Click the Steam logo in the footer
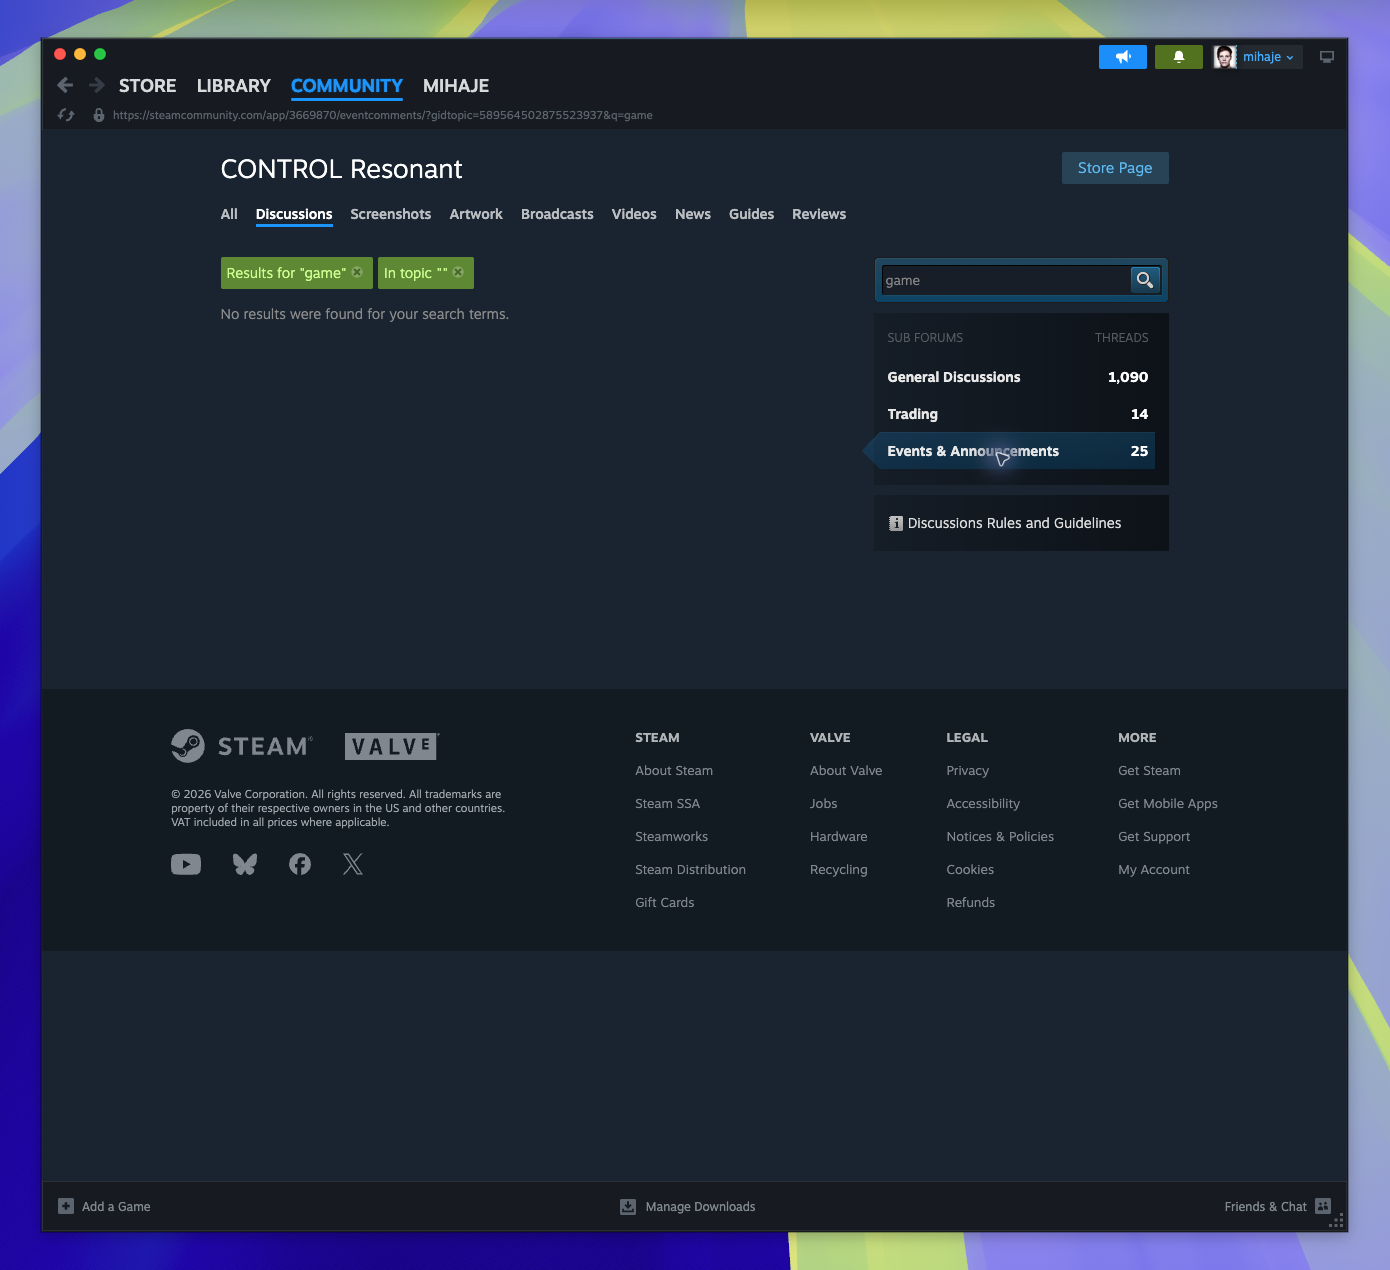This screenshot has width=1390, height=1270. click(x=242, y=746)
